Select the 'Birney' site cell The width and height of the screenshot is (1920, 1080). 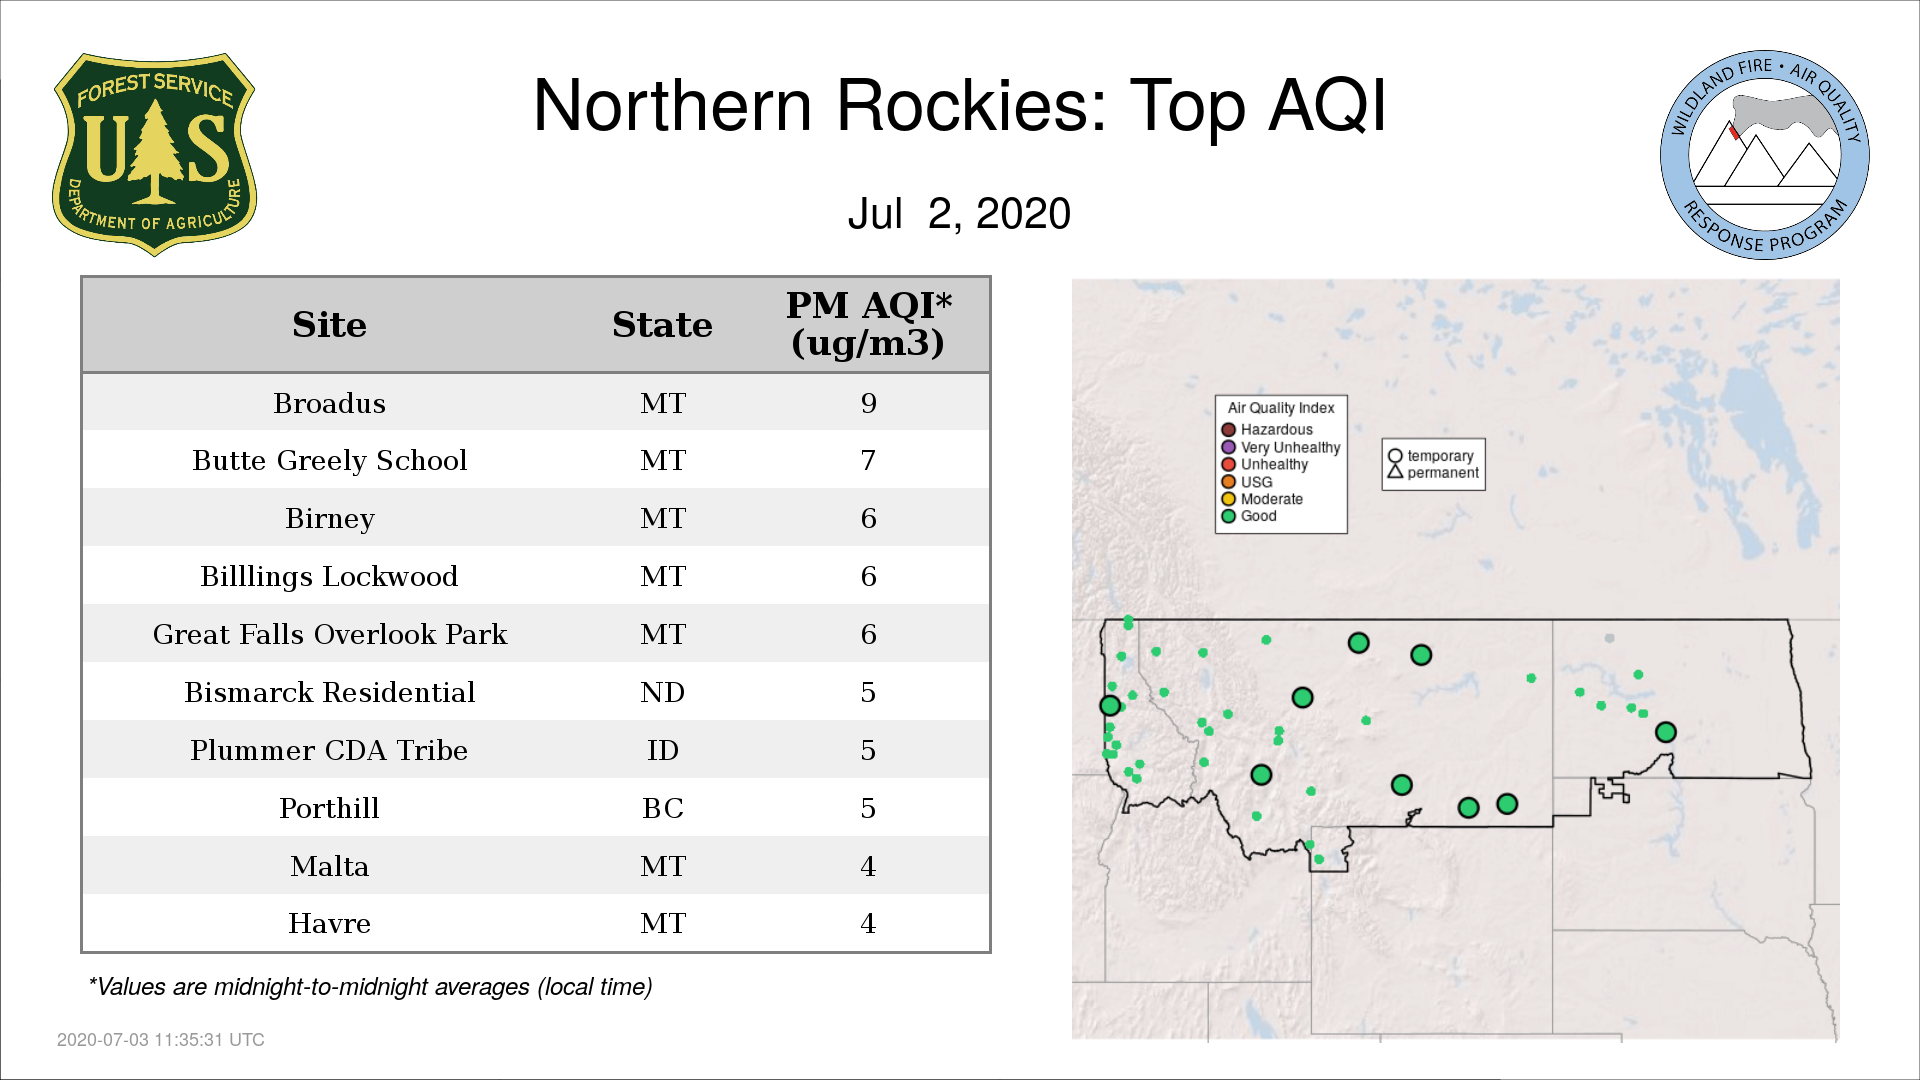tap(330, 519)
